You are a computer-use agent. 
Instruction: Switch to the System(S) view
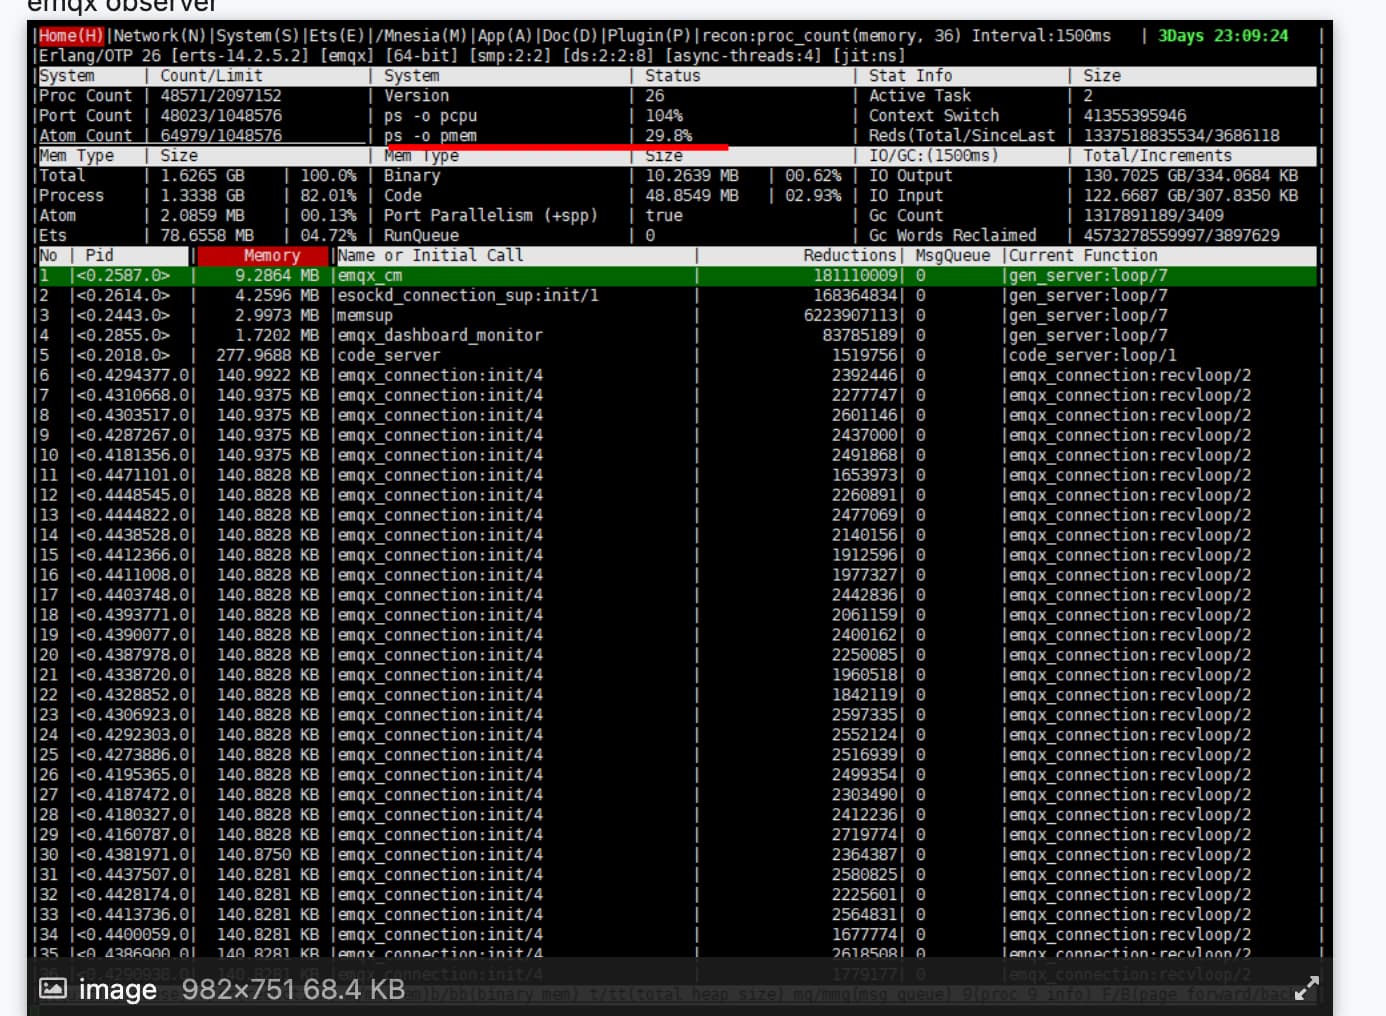point(257,36)
